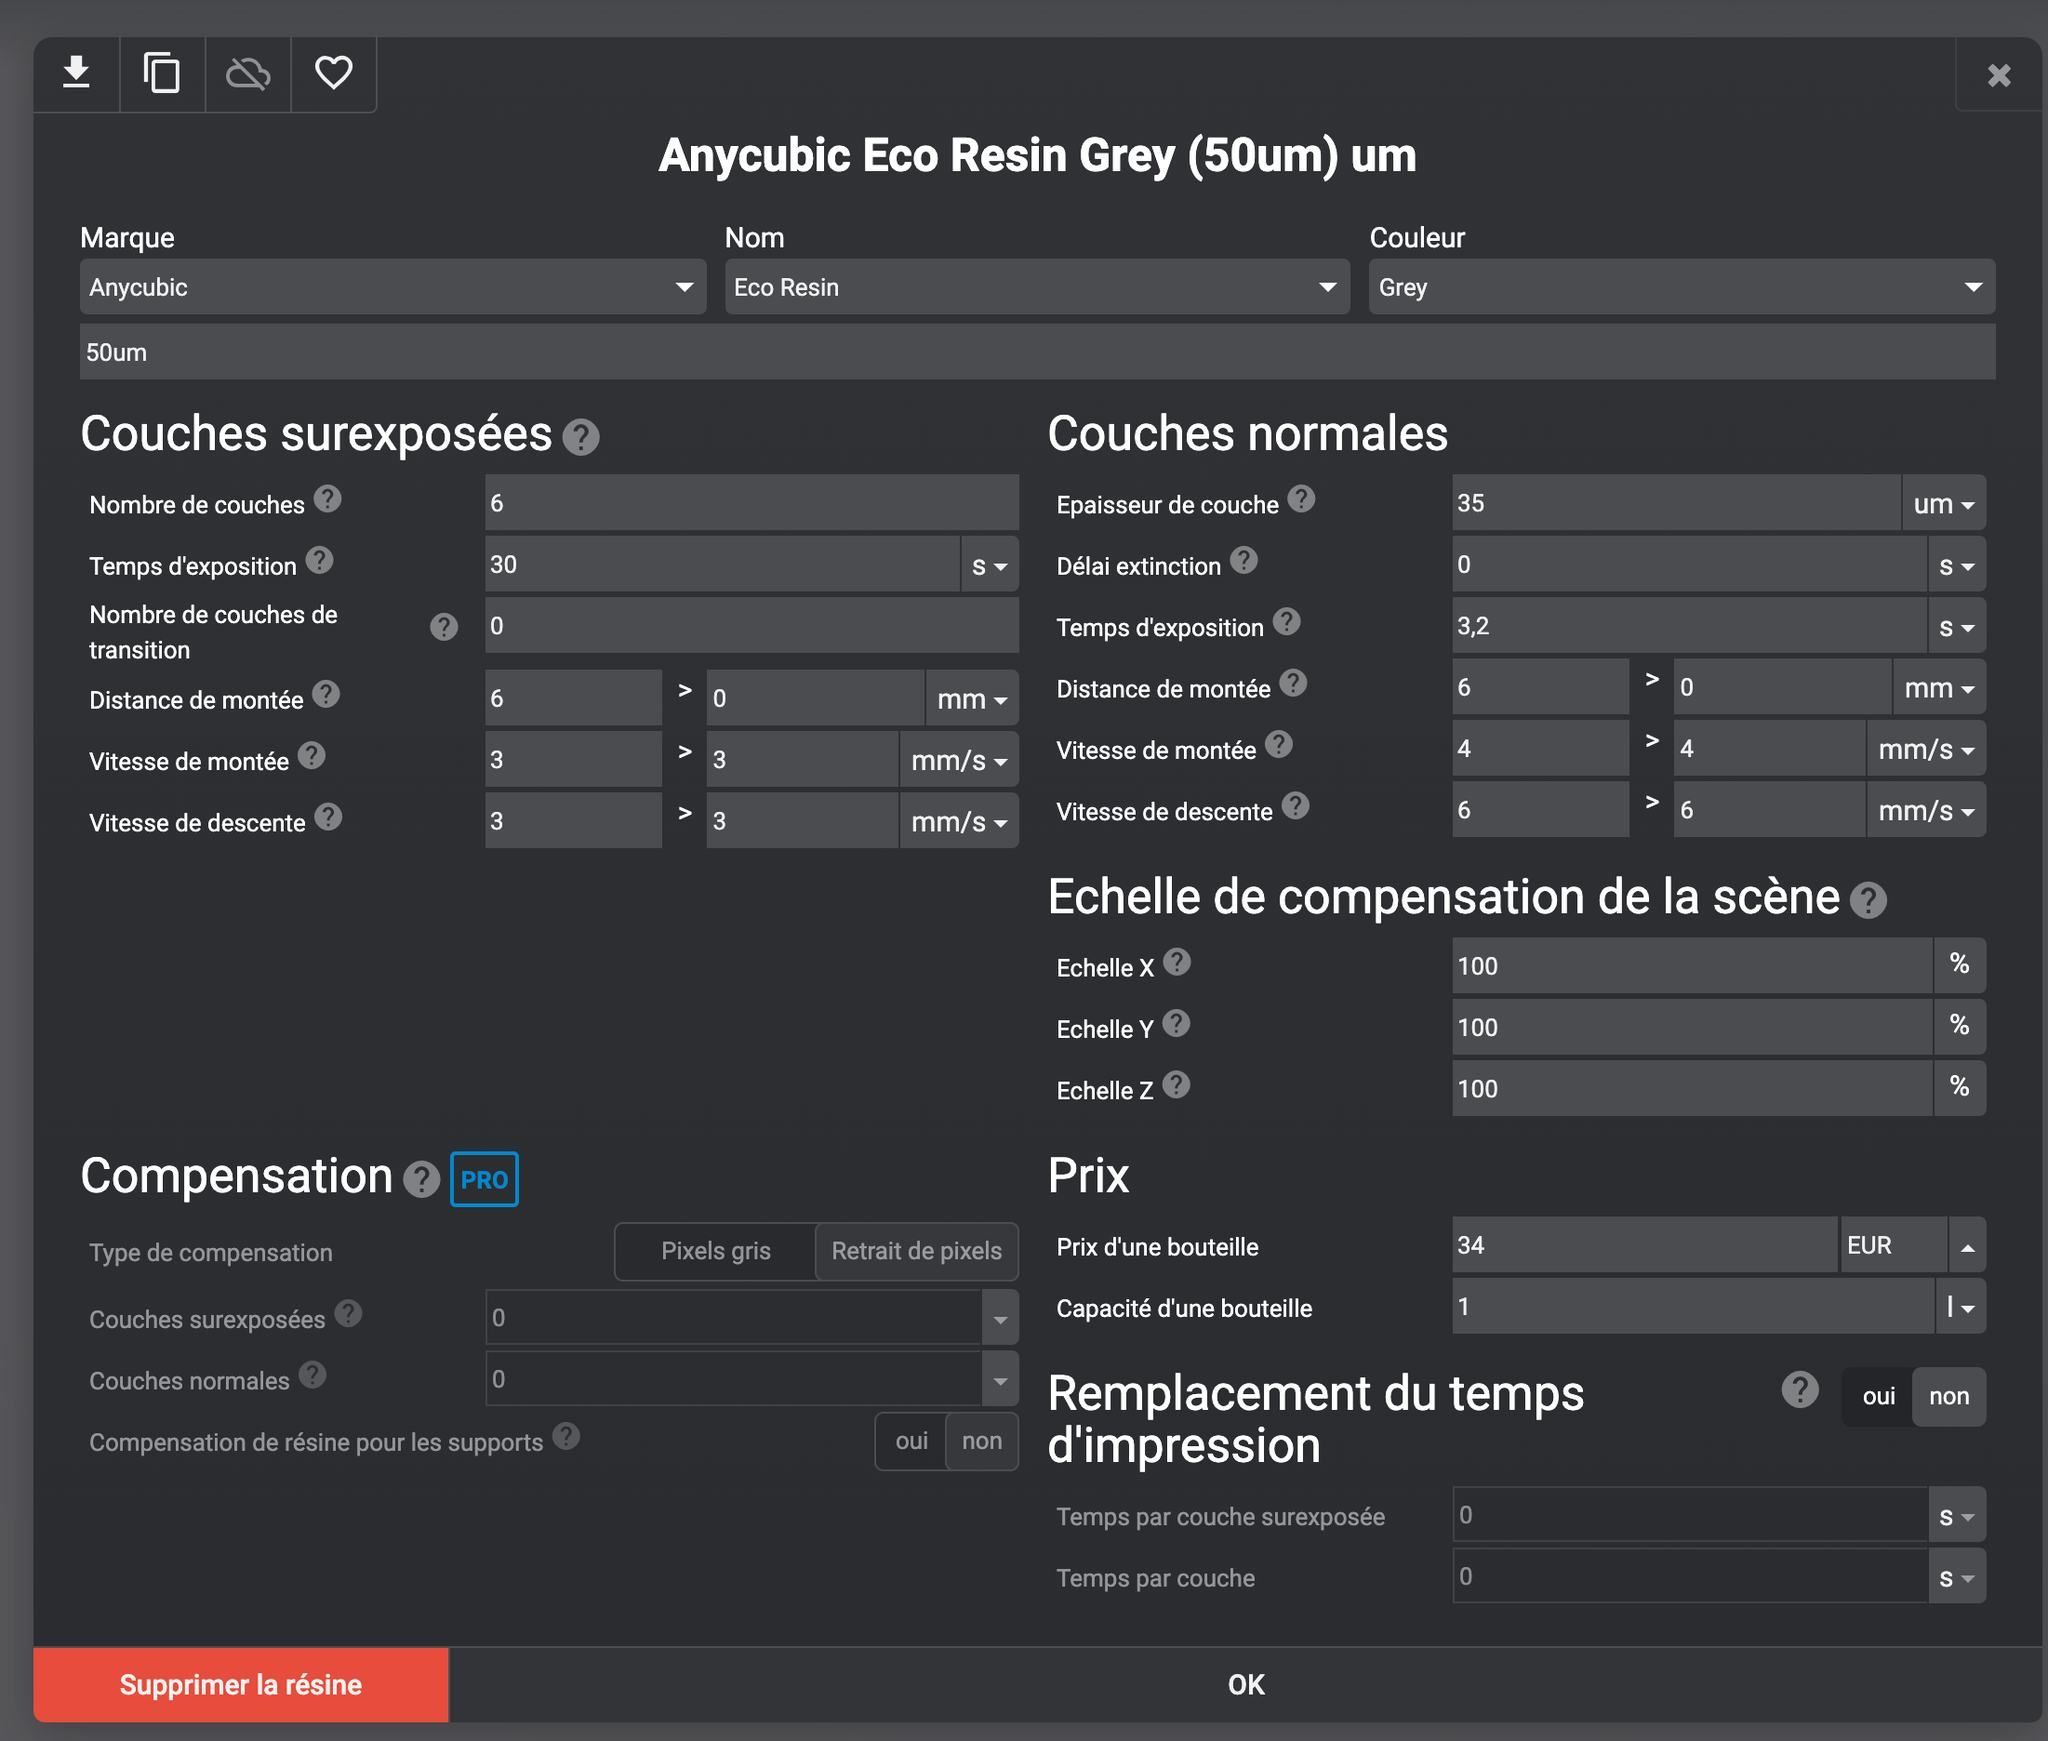Show help for normal Temps d'exposition
The image size is (2048, 1741).
(1287, 622)
